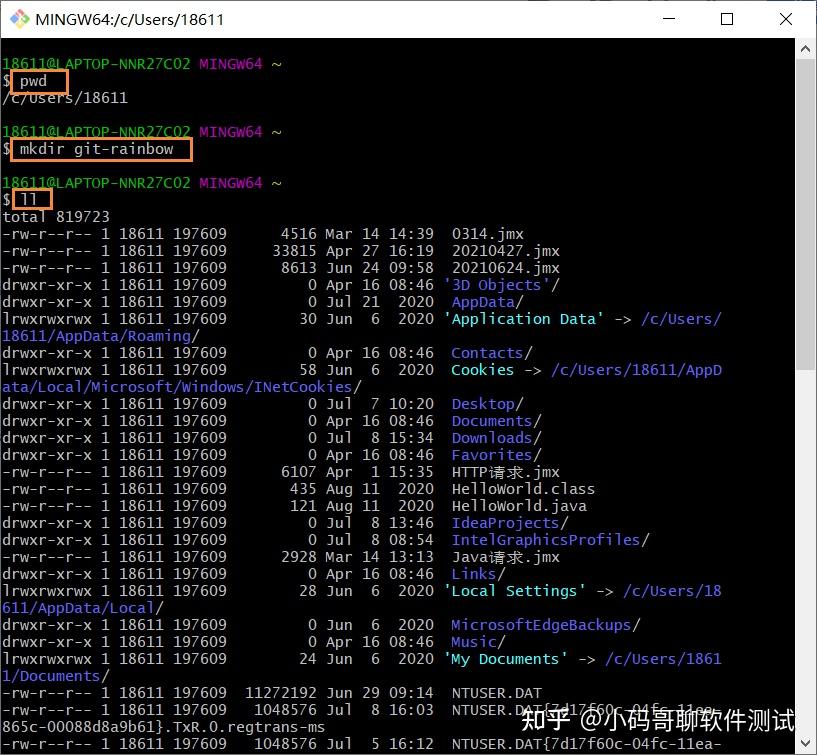Click 'total 819723' line

point(56,217)
